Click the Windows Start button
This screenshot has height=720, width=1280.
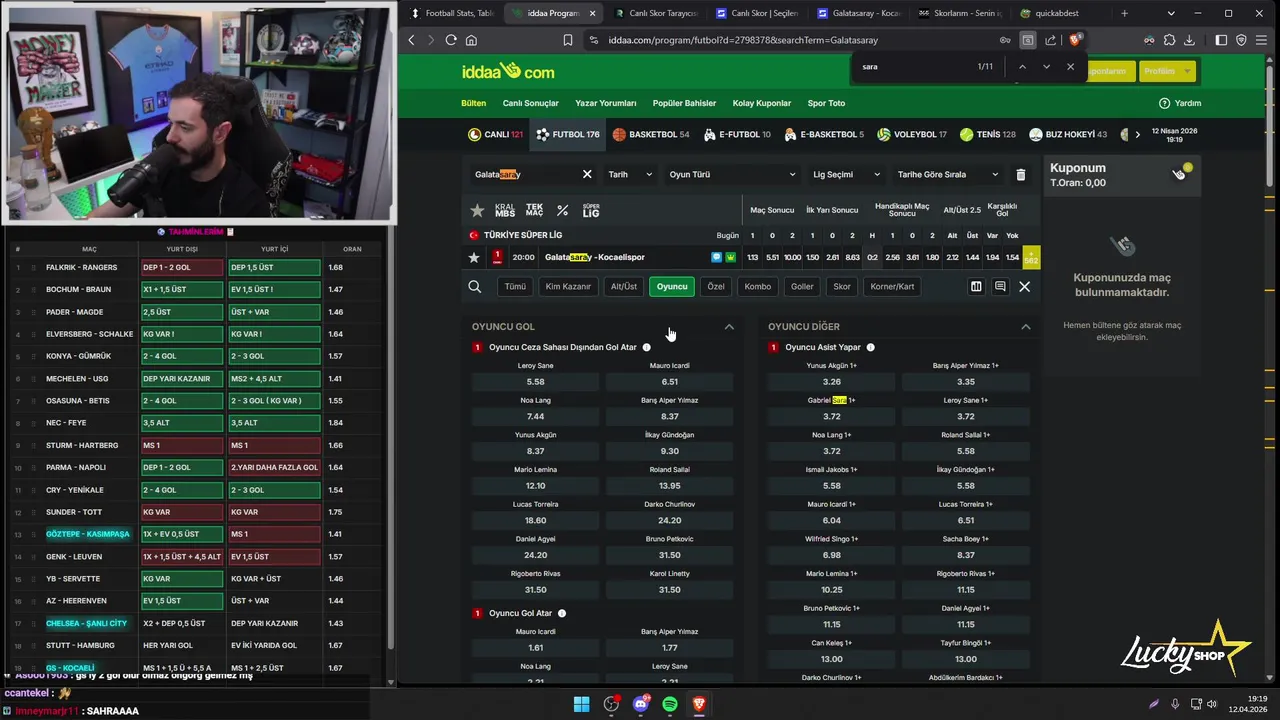coord(581,704)
